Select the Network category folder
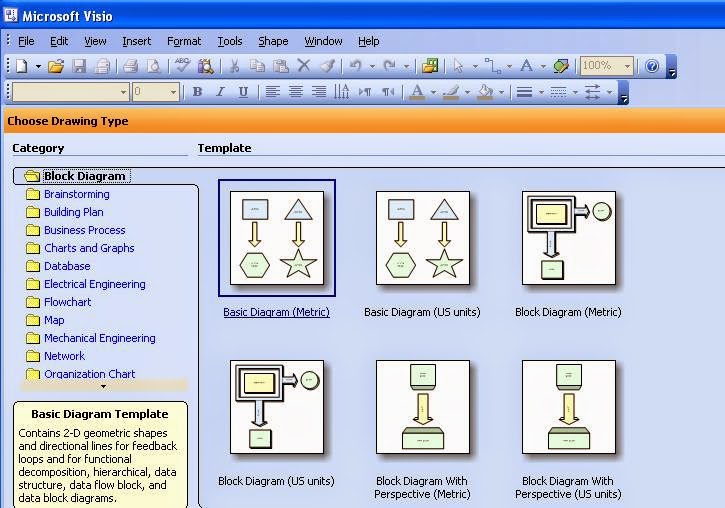The image size is (725, 508). (33, 356)
